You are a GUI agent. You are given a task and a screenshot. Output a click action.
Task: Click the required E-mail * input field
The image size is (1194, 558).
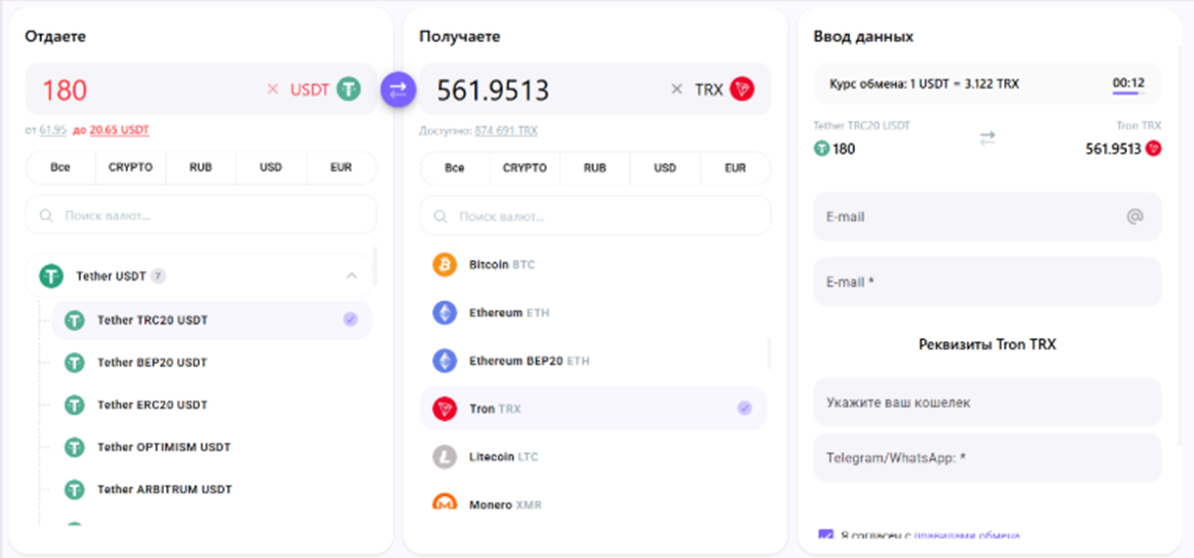[988, 282]
